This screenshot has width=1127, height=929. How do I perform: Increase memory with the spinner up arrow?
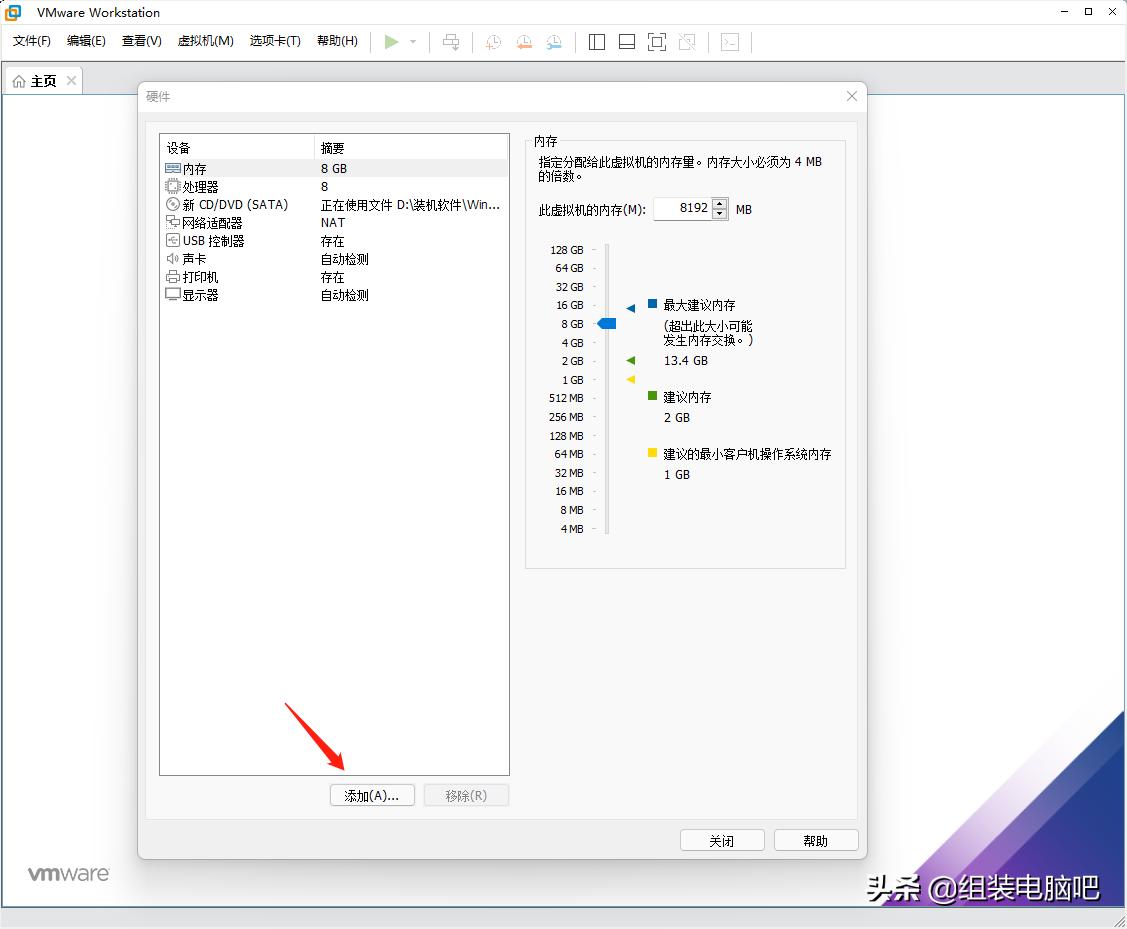pos(719,204)
